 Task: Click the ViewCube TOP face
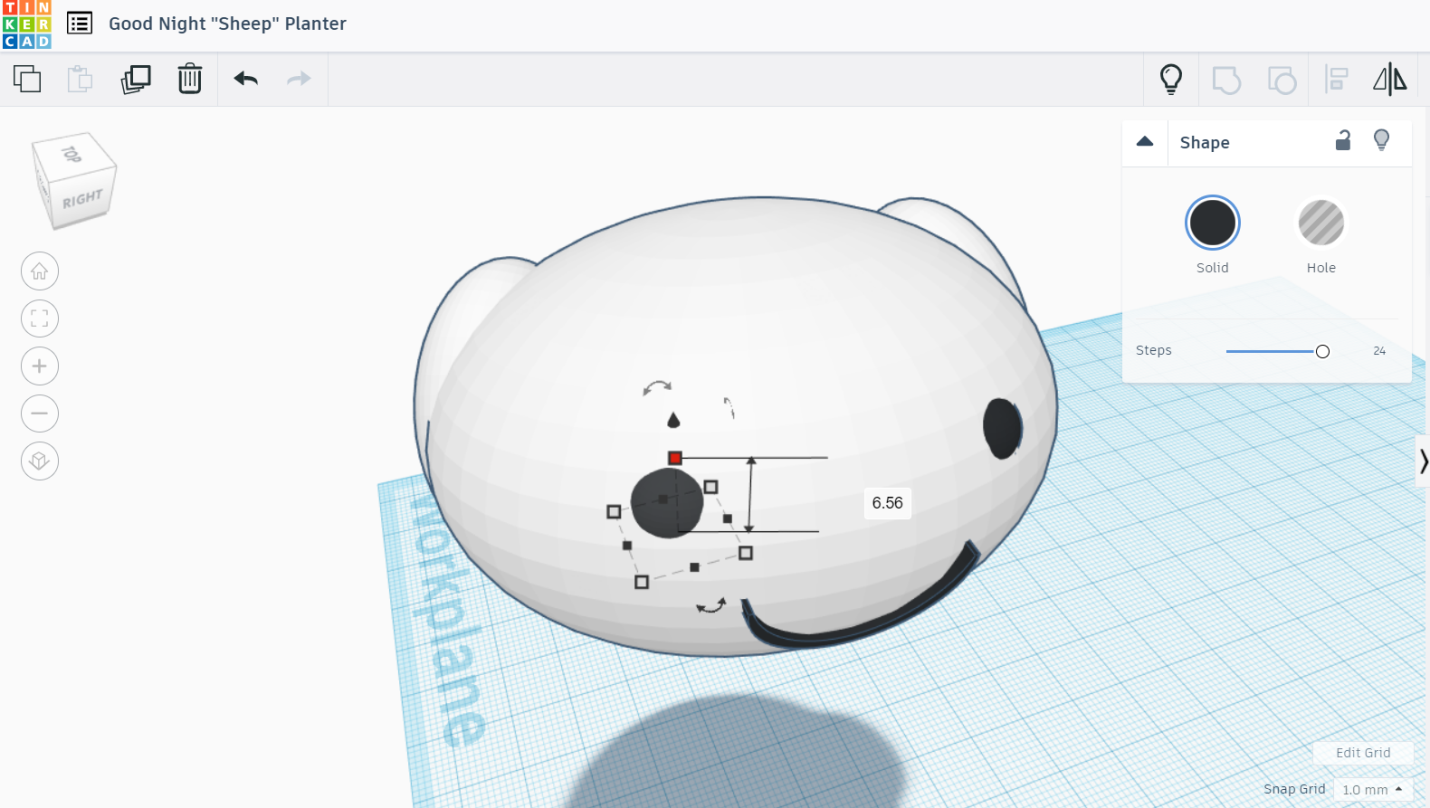tap(70, 153)
